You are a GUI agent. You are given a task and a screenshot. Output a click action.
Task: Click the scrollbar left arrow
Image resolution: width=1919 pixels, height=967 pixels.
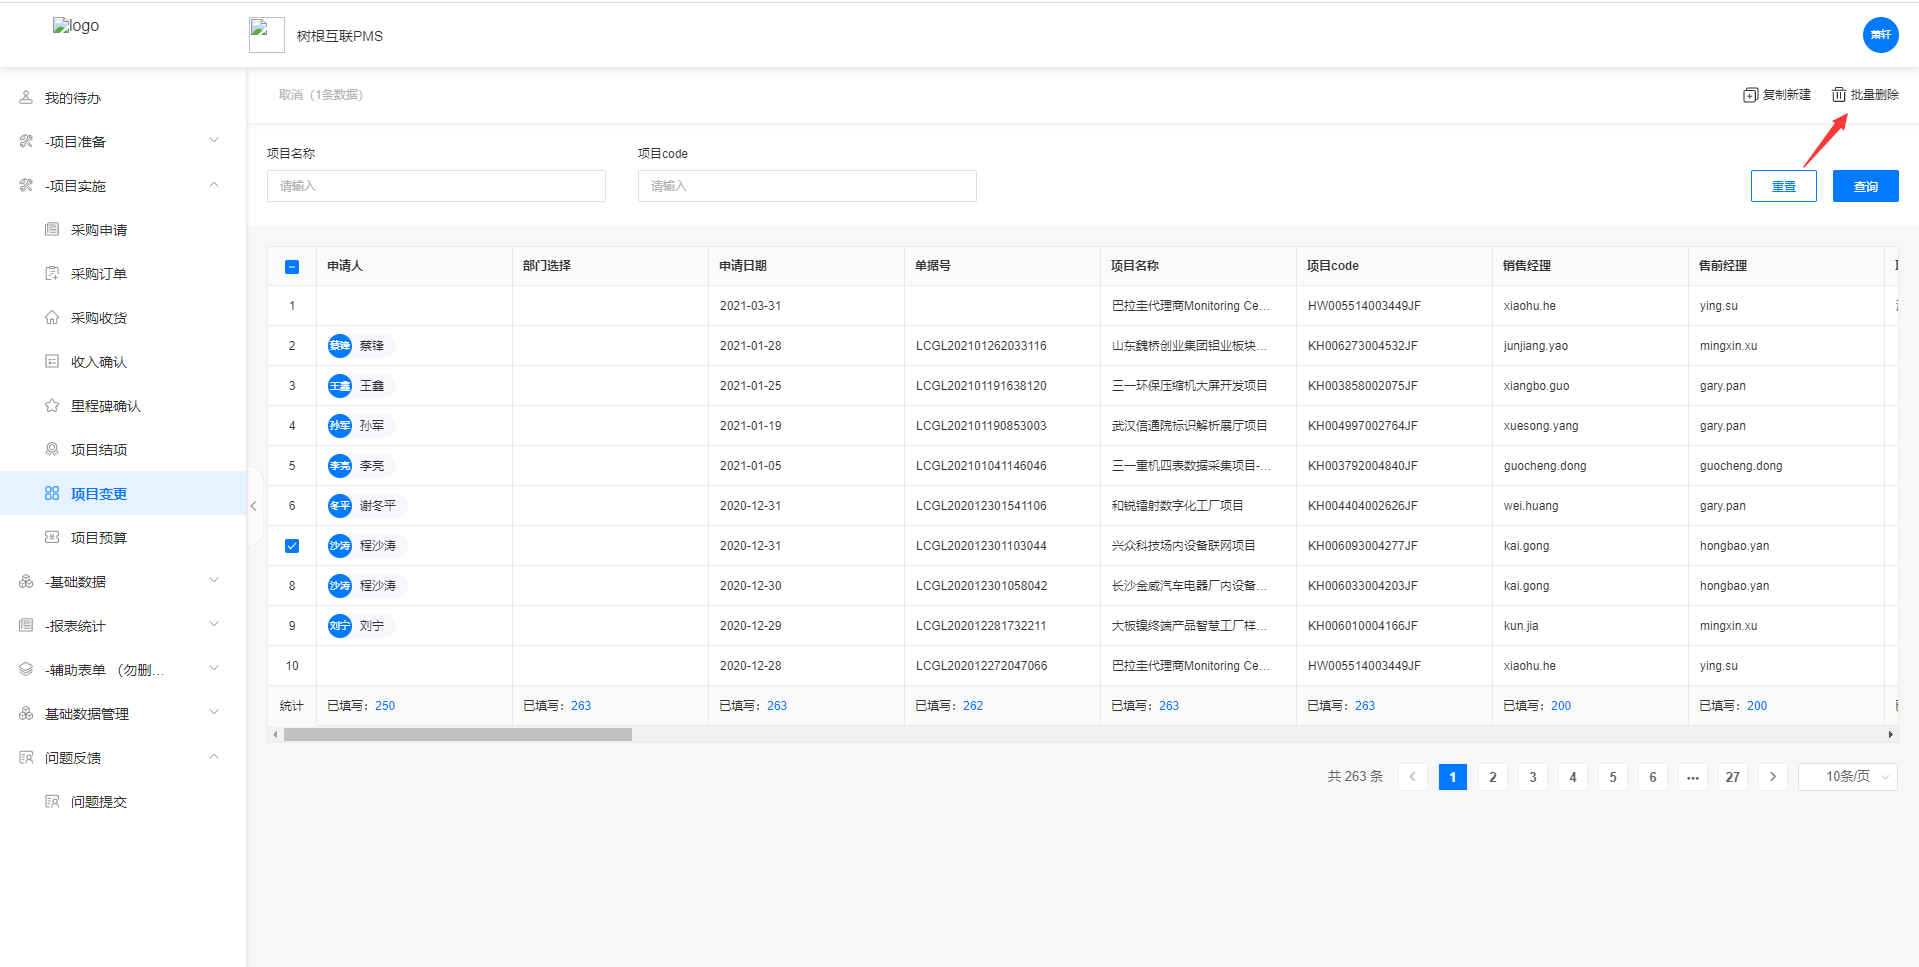tap(275, 735)
